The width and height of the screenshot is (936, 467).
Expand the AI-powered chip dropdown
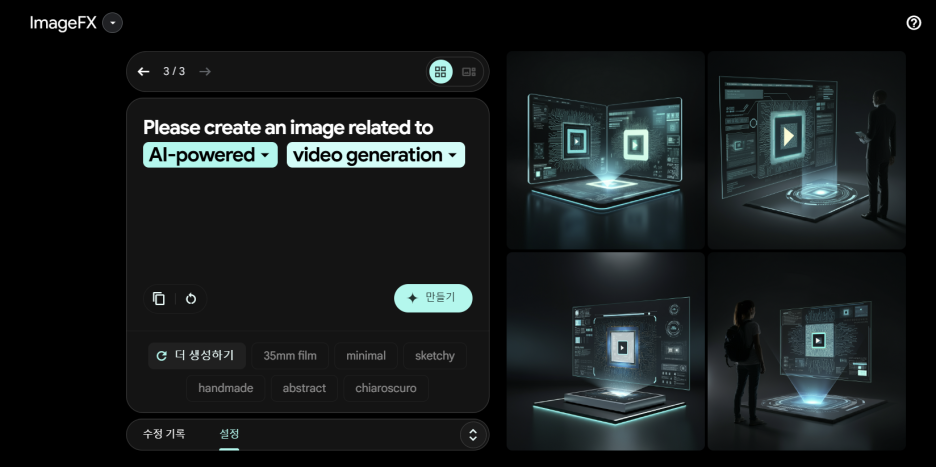(x=265, y=155)
